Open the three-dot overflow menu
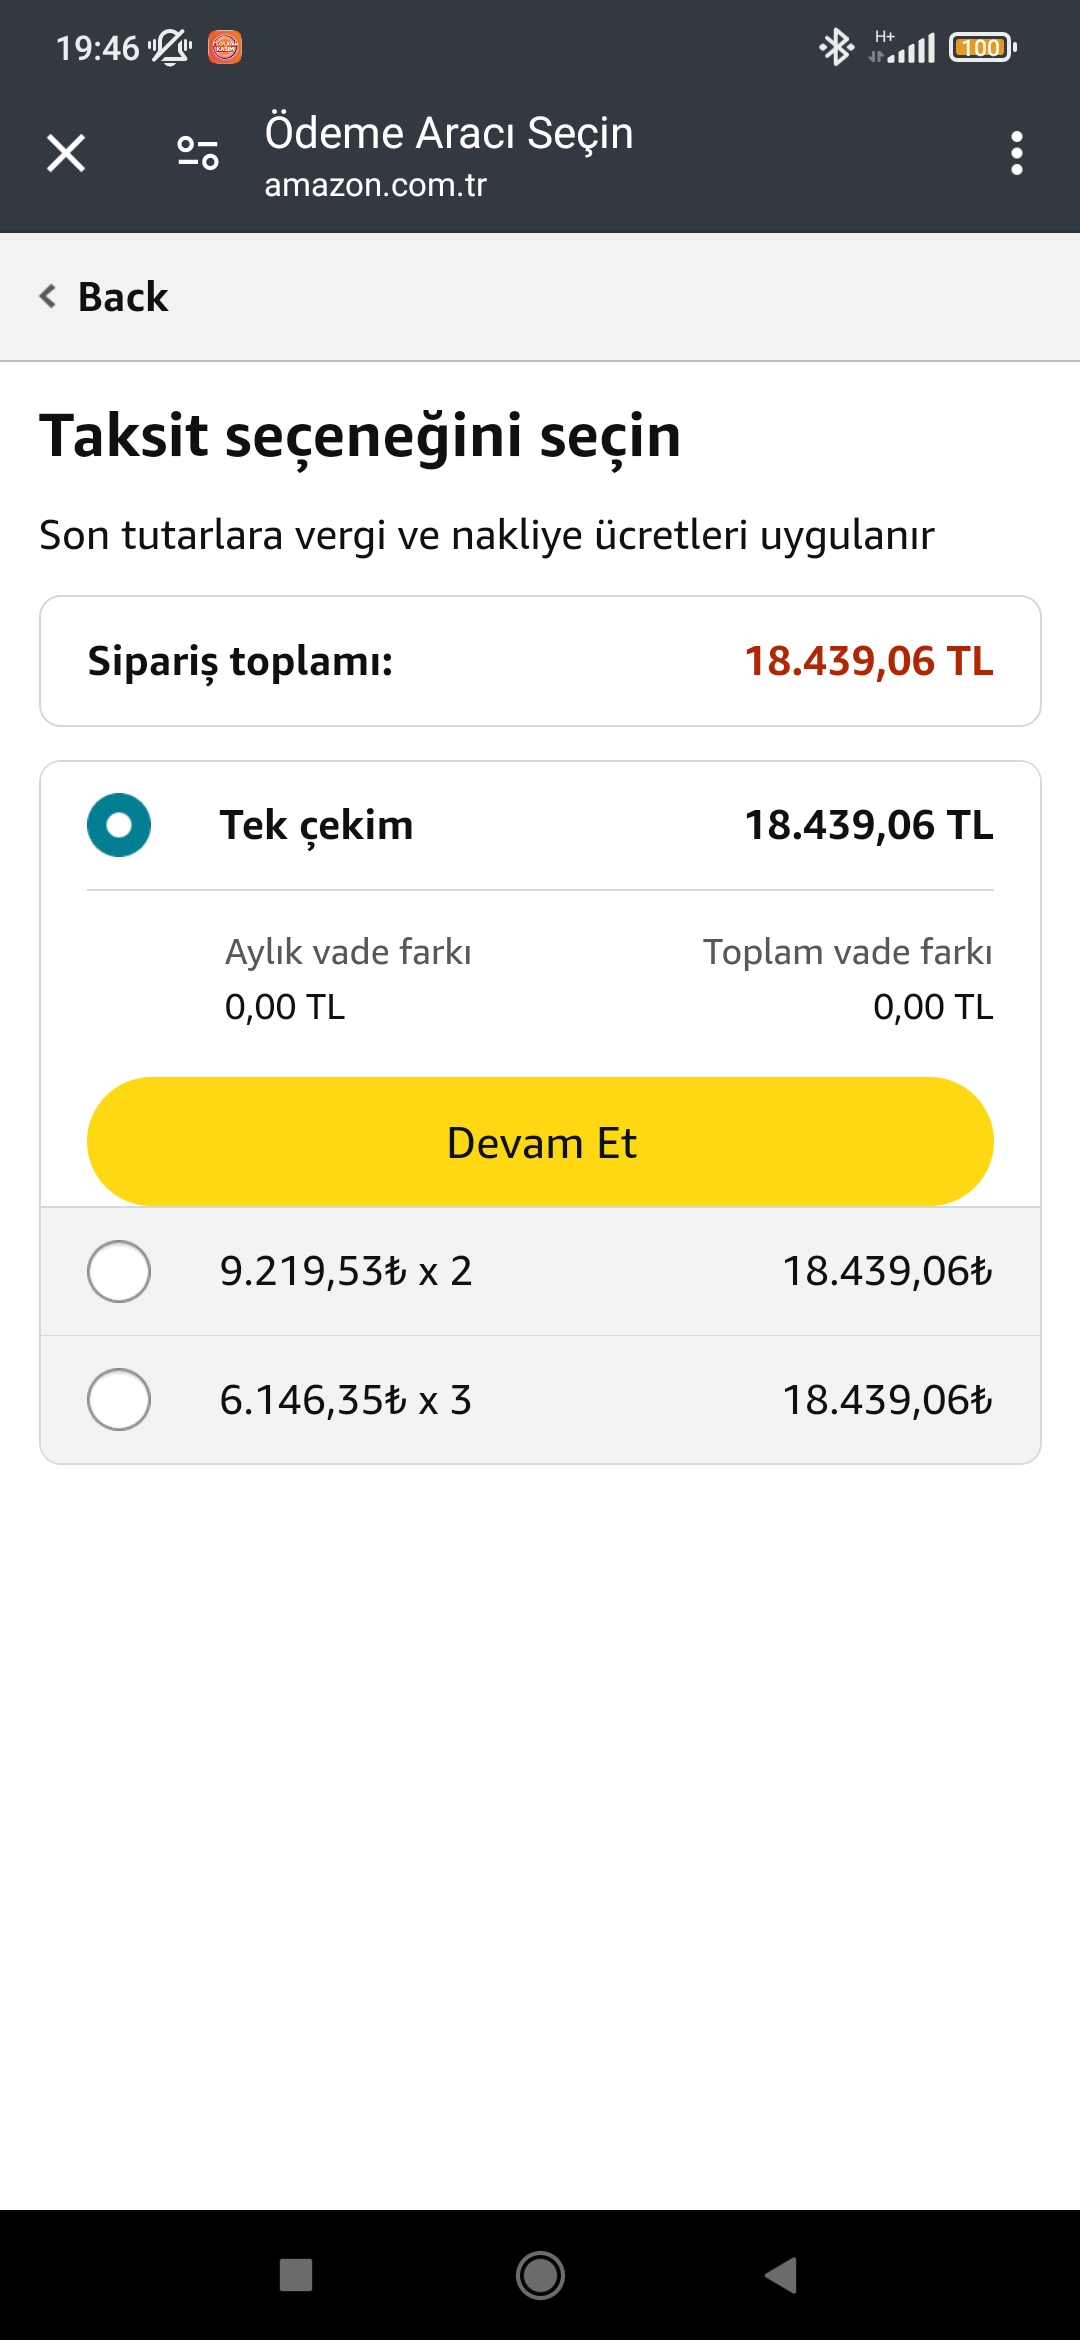1080x2340 pixels. (1016, 153)
